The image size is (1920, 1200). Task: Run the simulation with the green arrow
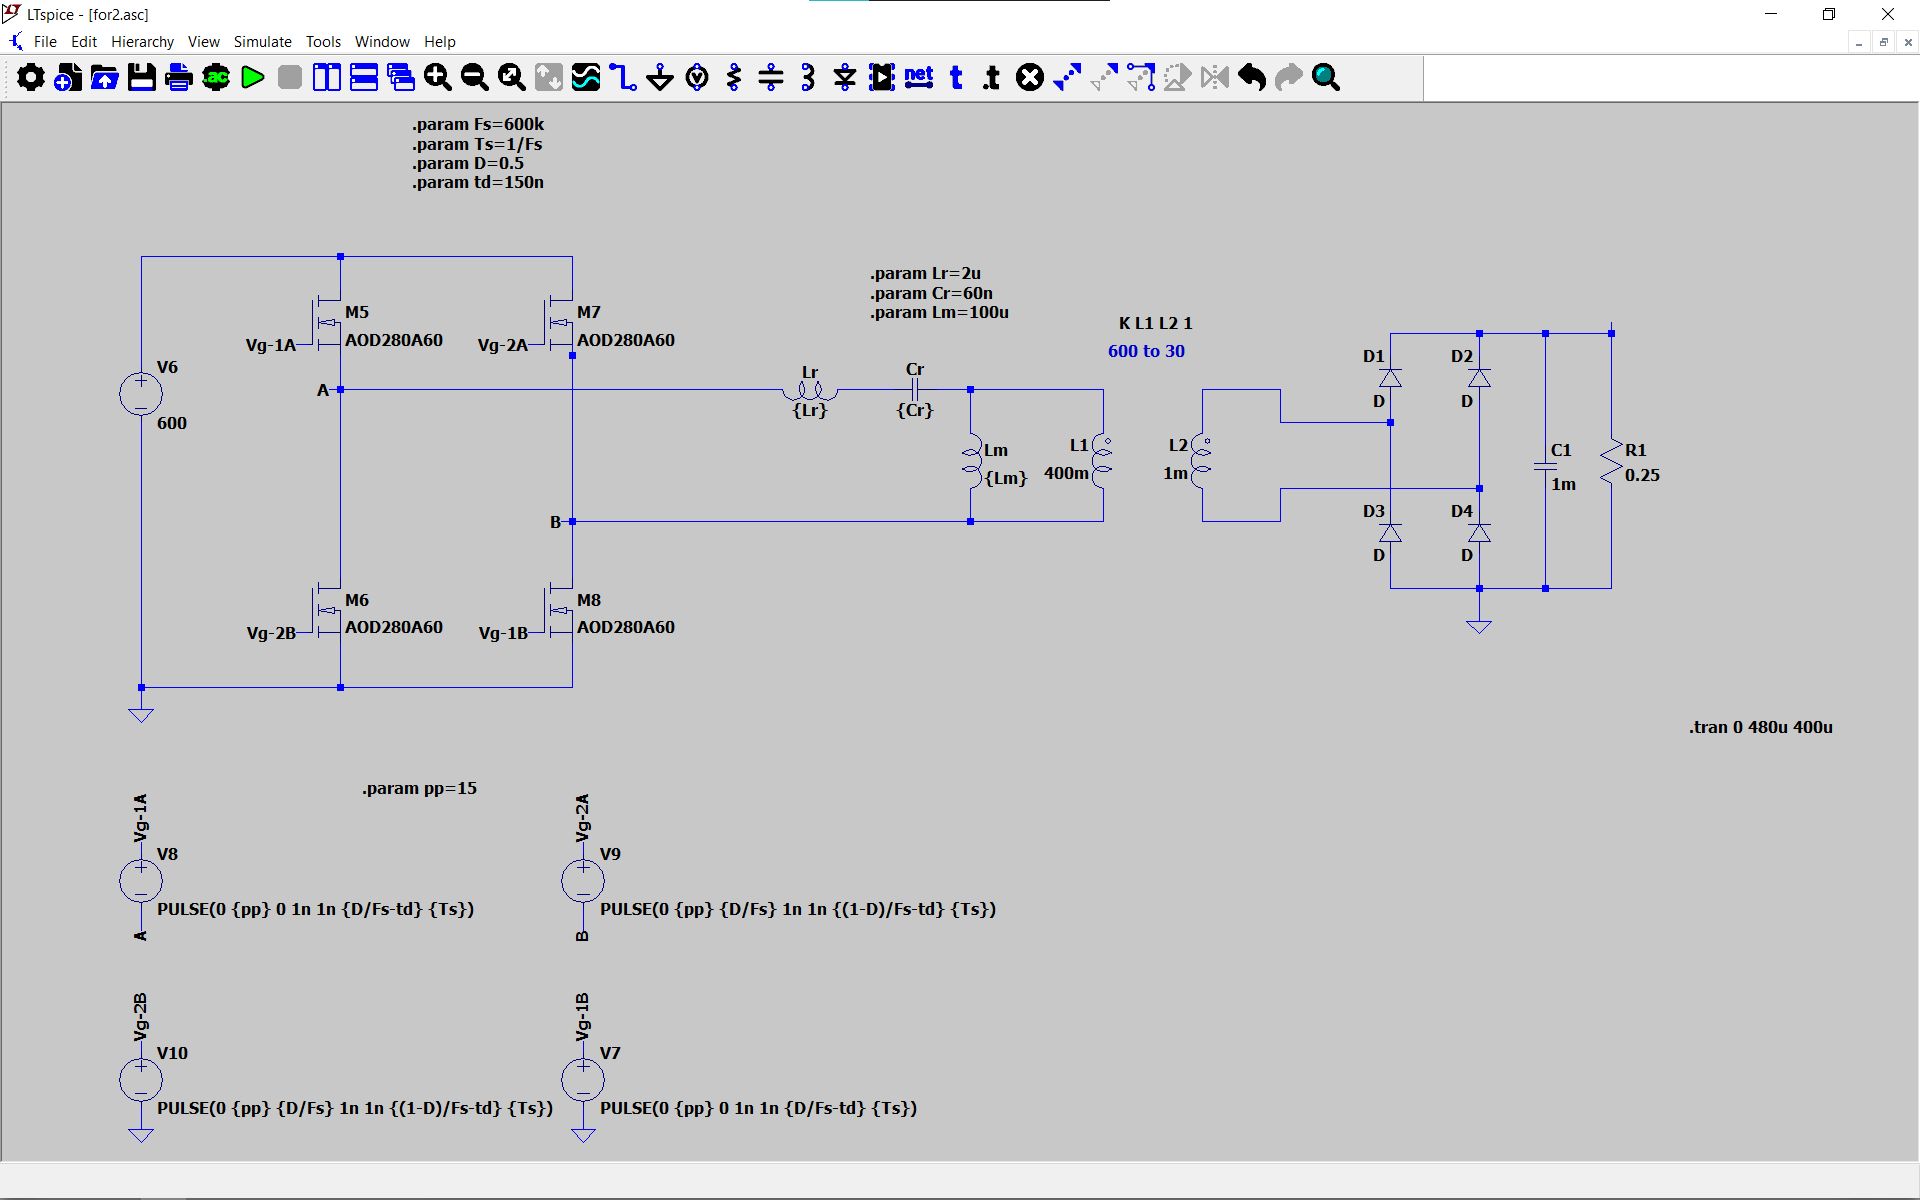[253, 77]
